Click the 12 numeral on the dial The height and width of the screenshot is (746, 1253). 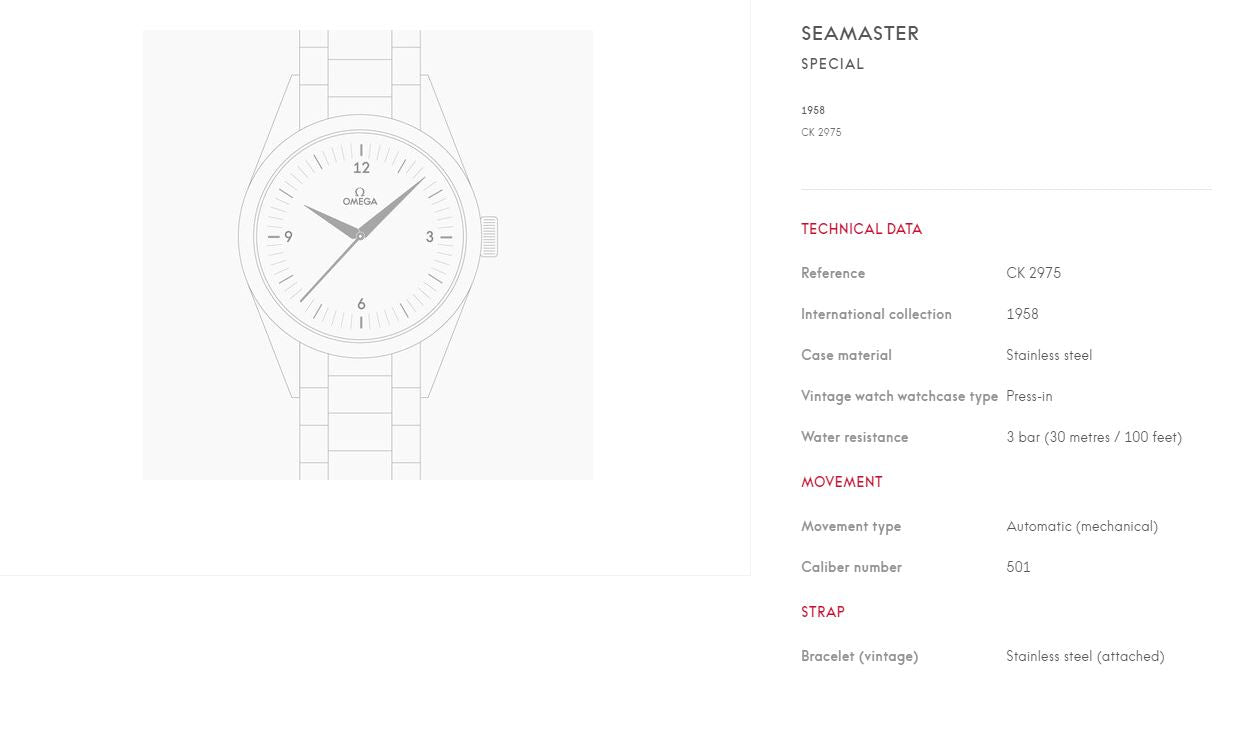pos(361,168)
